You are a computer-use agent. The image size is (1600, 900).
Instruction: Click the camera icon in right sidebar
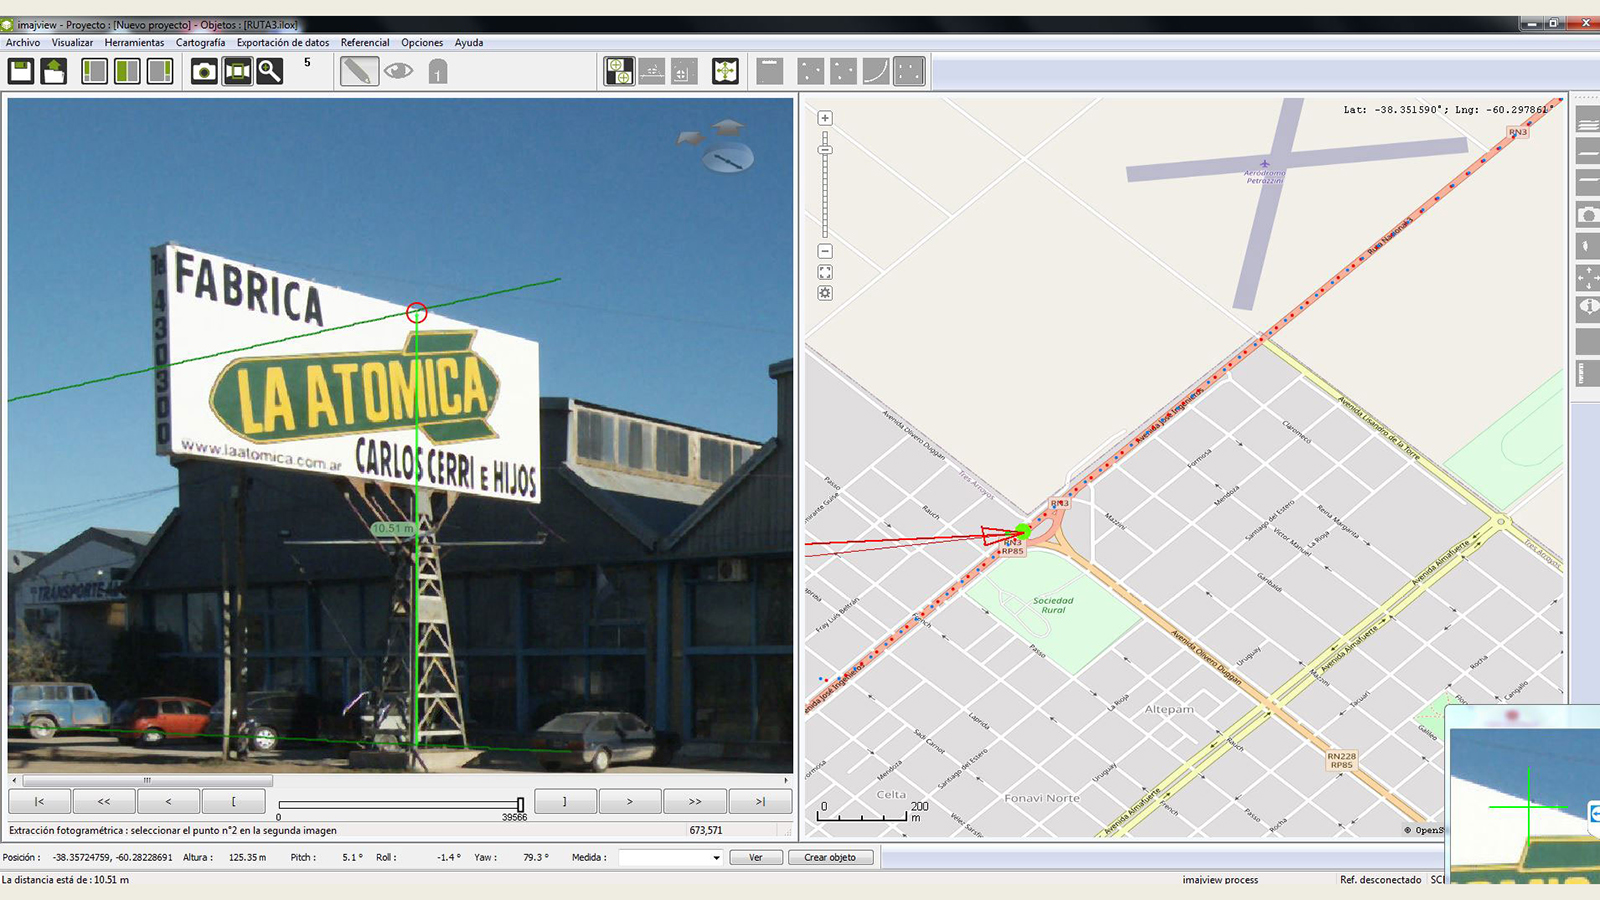point(1588,214)
